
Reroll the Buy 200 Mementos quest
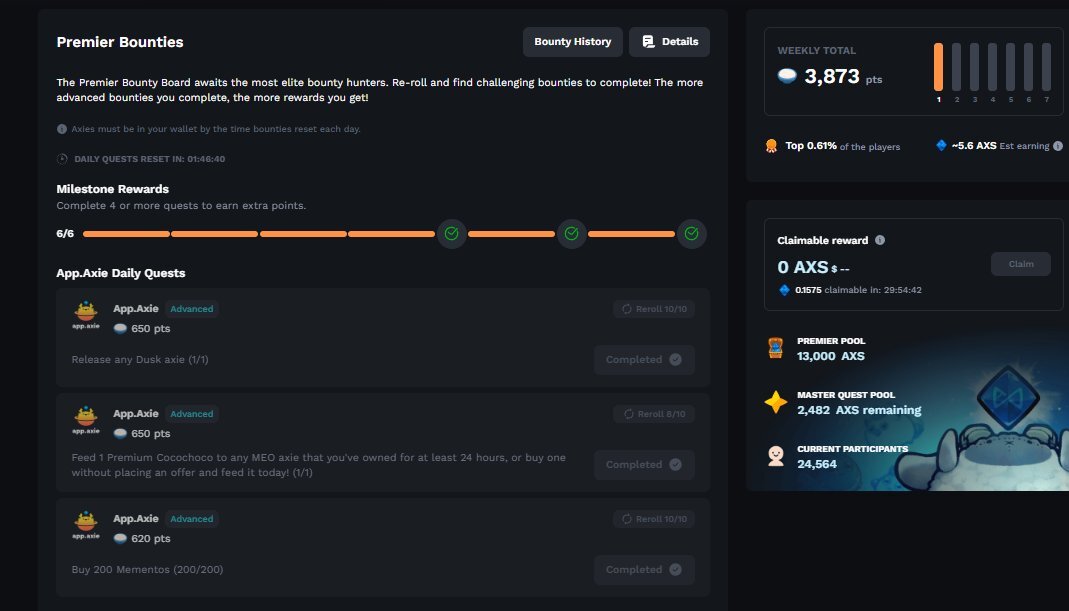coord(654,519)
